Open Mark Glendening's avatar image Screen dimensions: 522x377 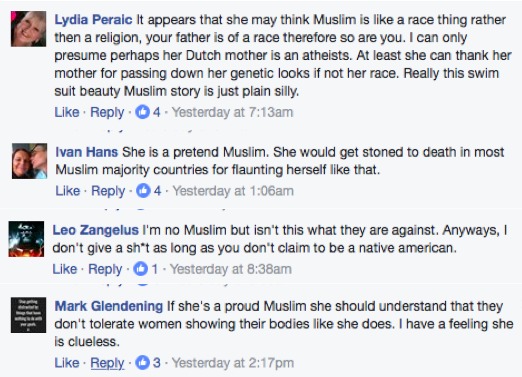pos(28,315)
